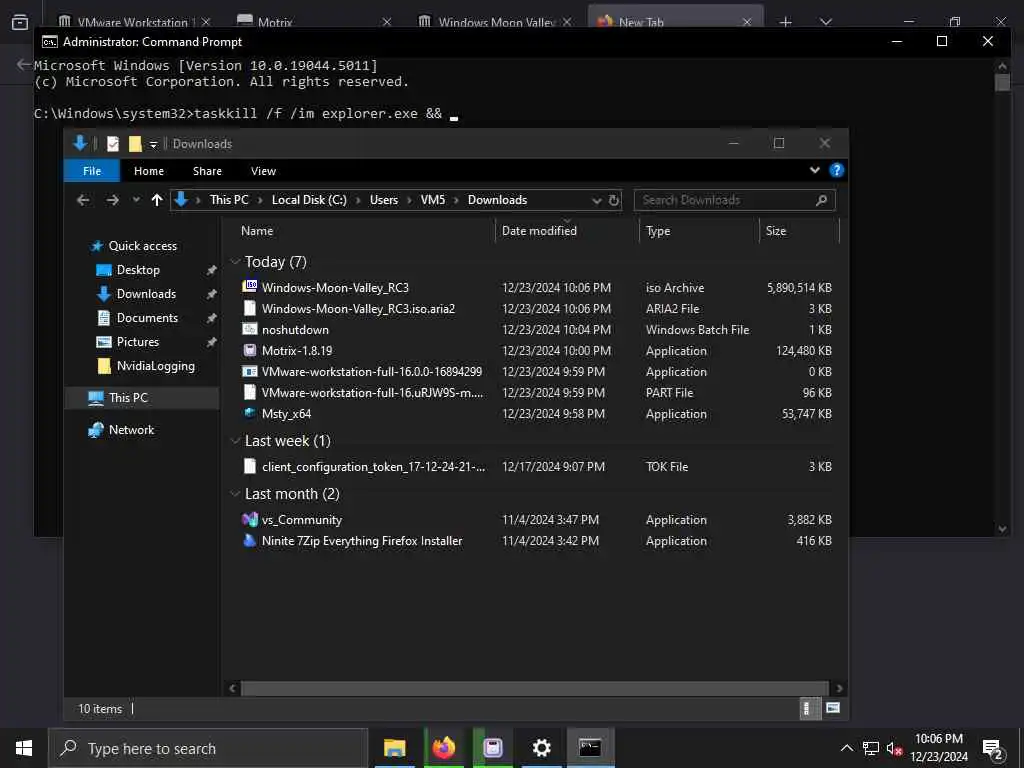Screen dimensions: 1024x768
Task: Click the Search Downloads field
Action: [x=734, y=200]
